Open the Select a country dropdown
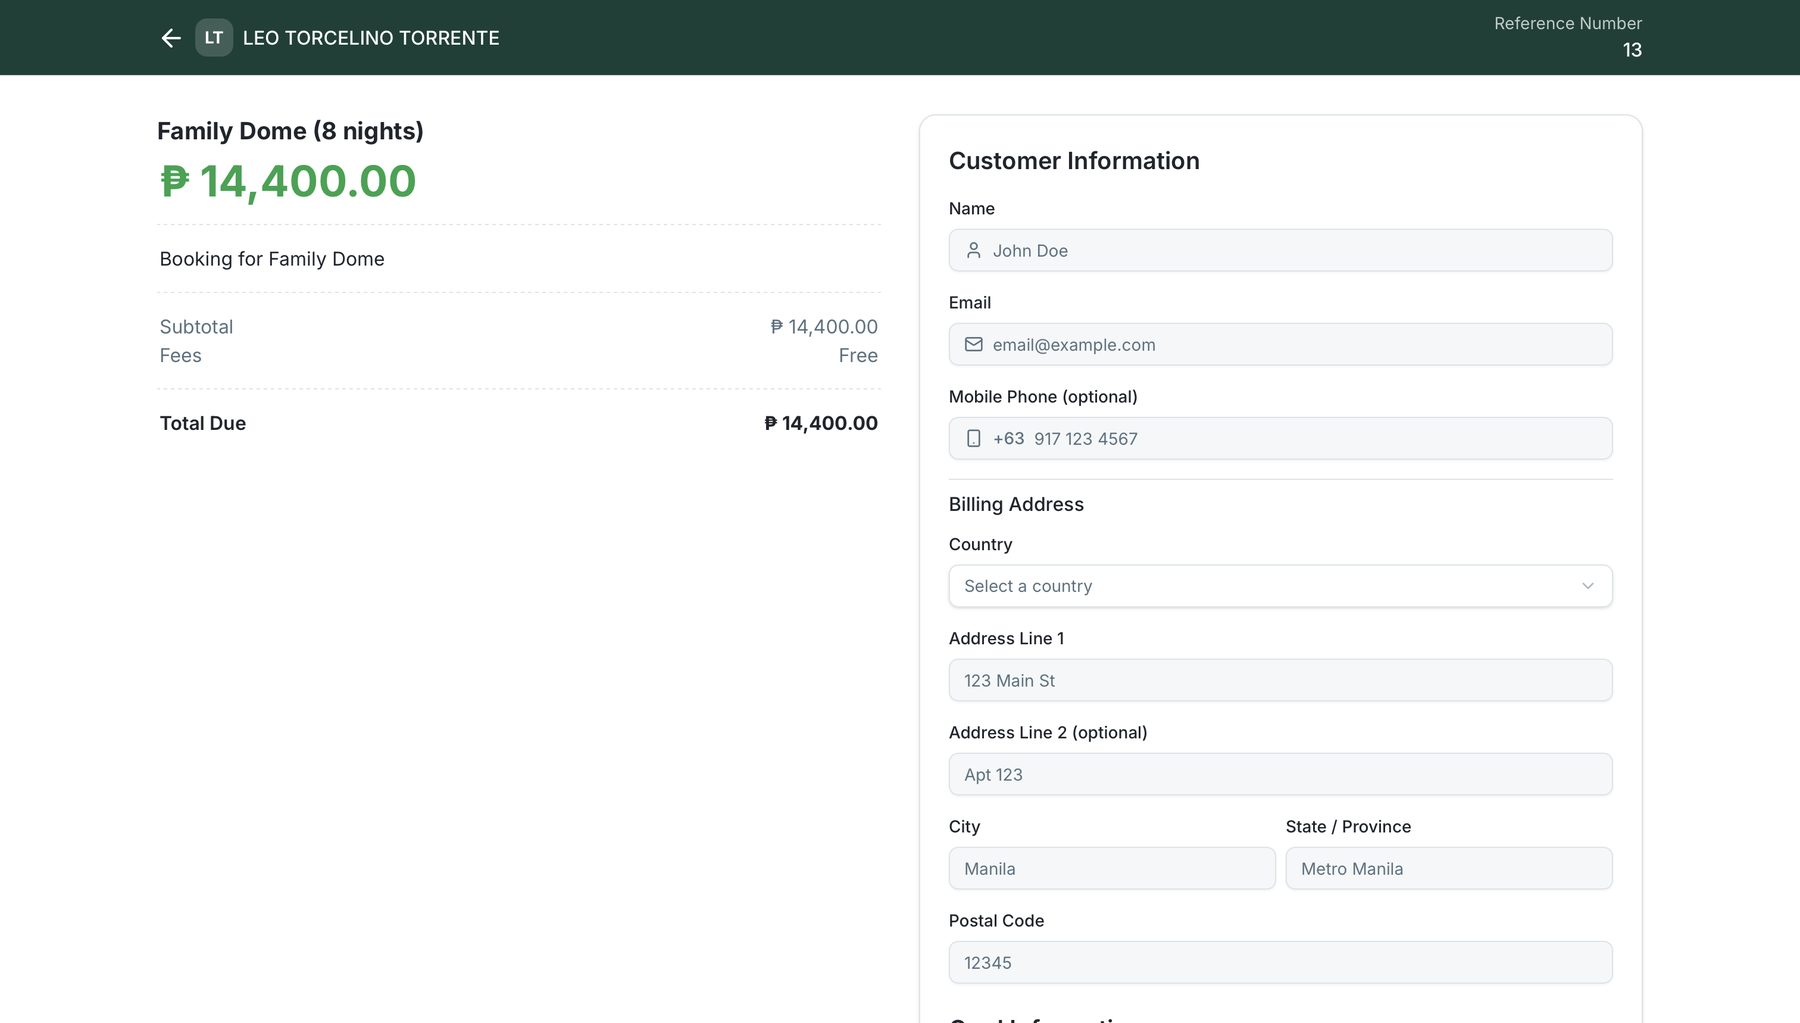The height and width of the screenshot is (1023, 1800). [1280, 586]
